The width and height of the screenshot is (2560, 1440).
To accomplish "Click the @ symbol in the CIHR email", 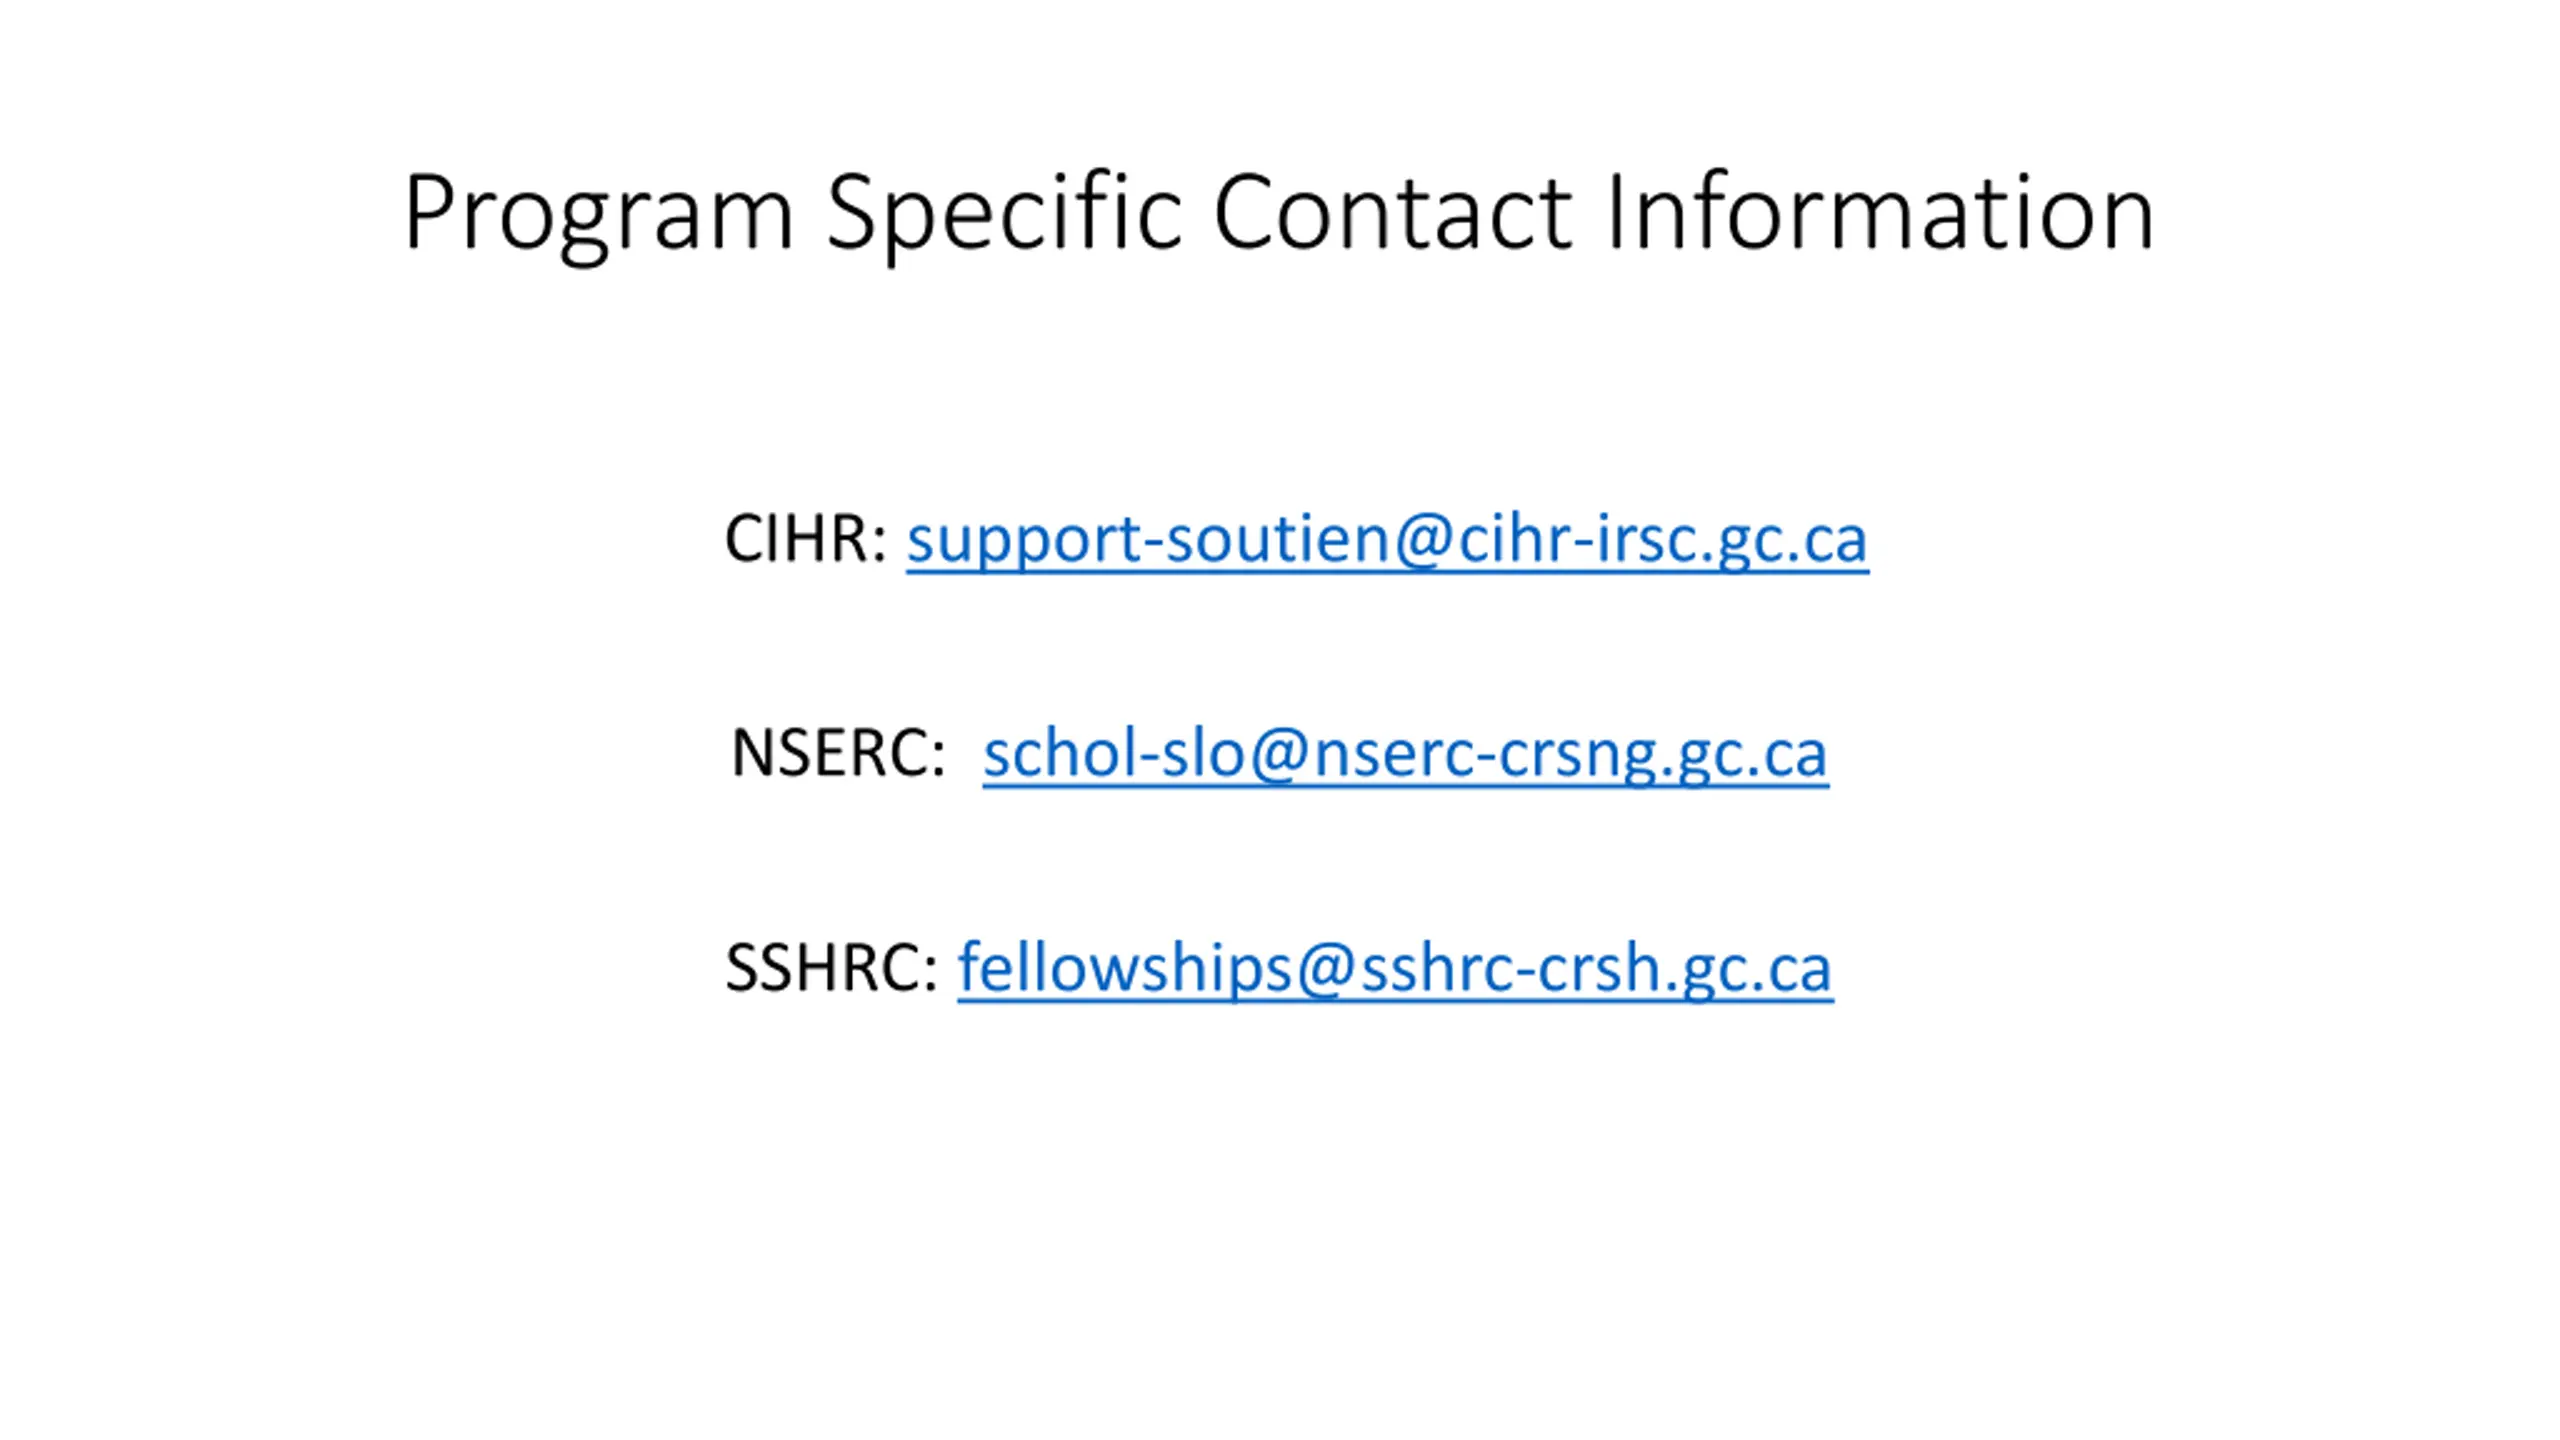I will (1424, 540).
